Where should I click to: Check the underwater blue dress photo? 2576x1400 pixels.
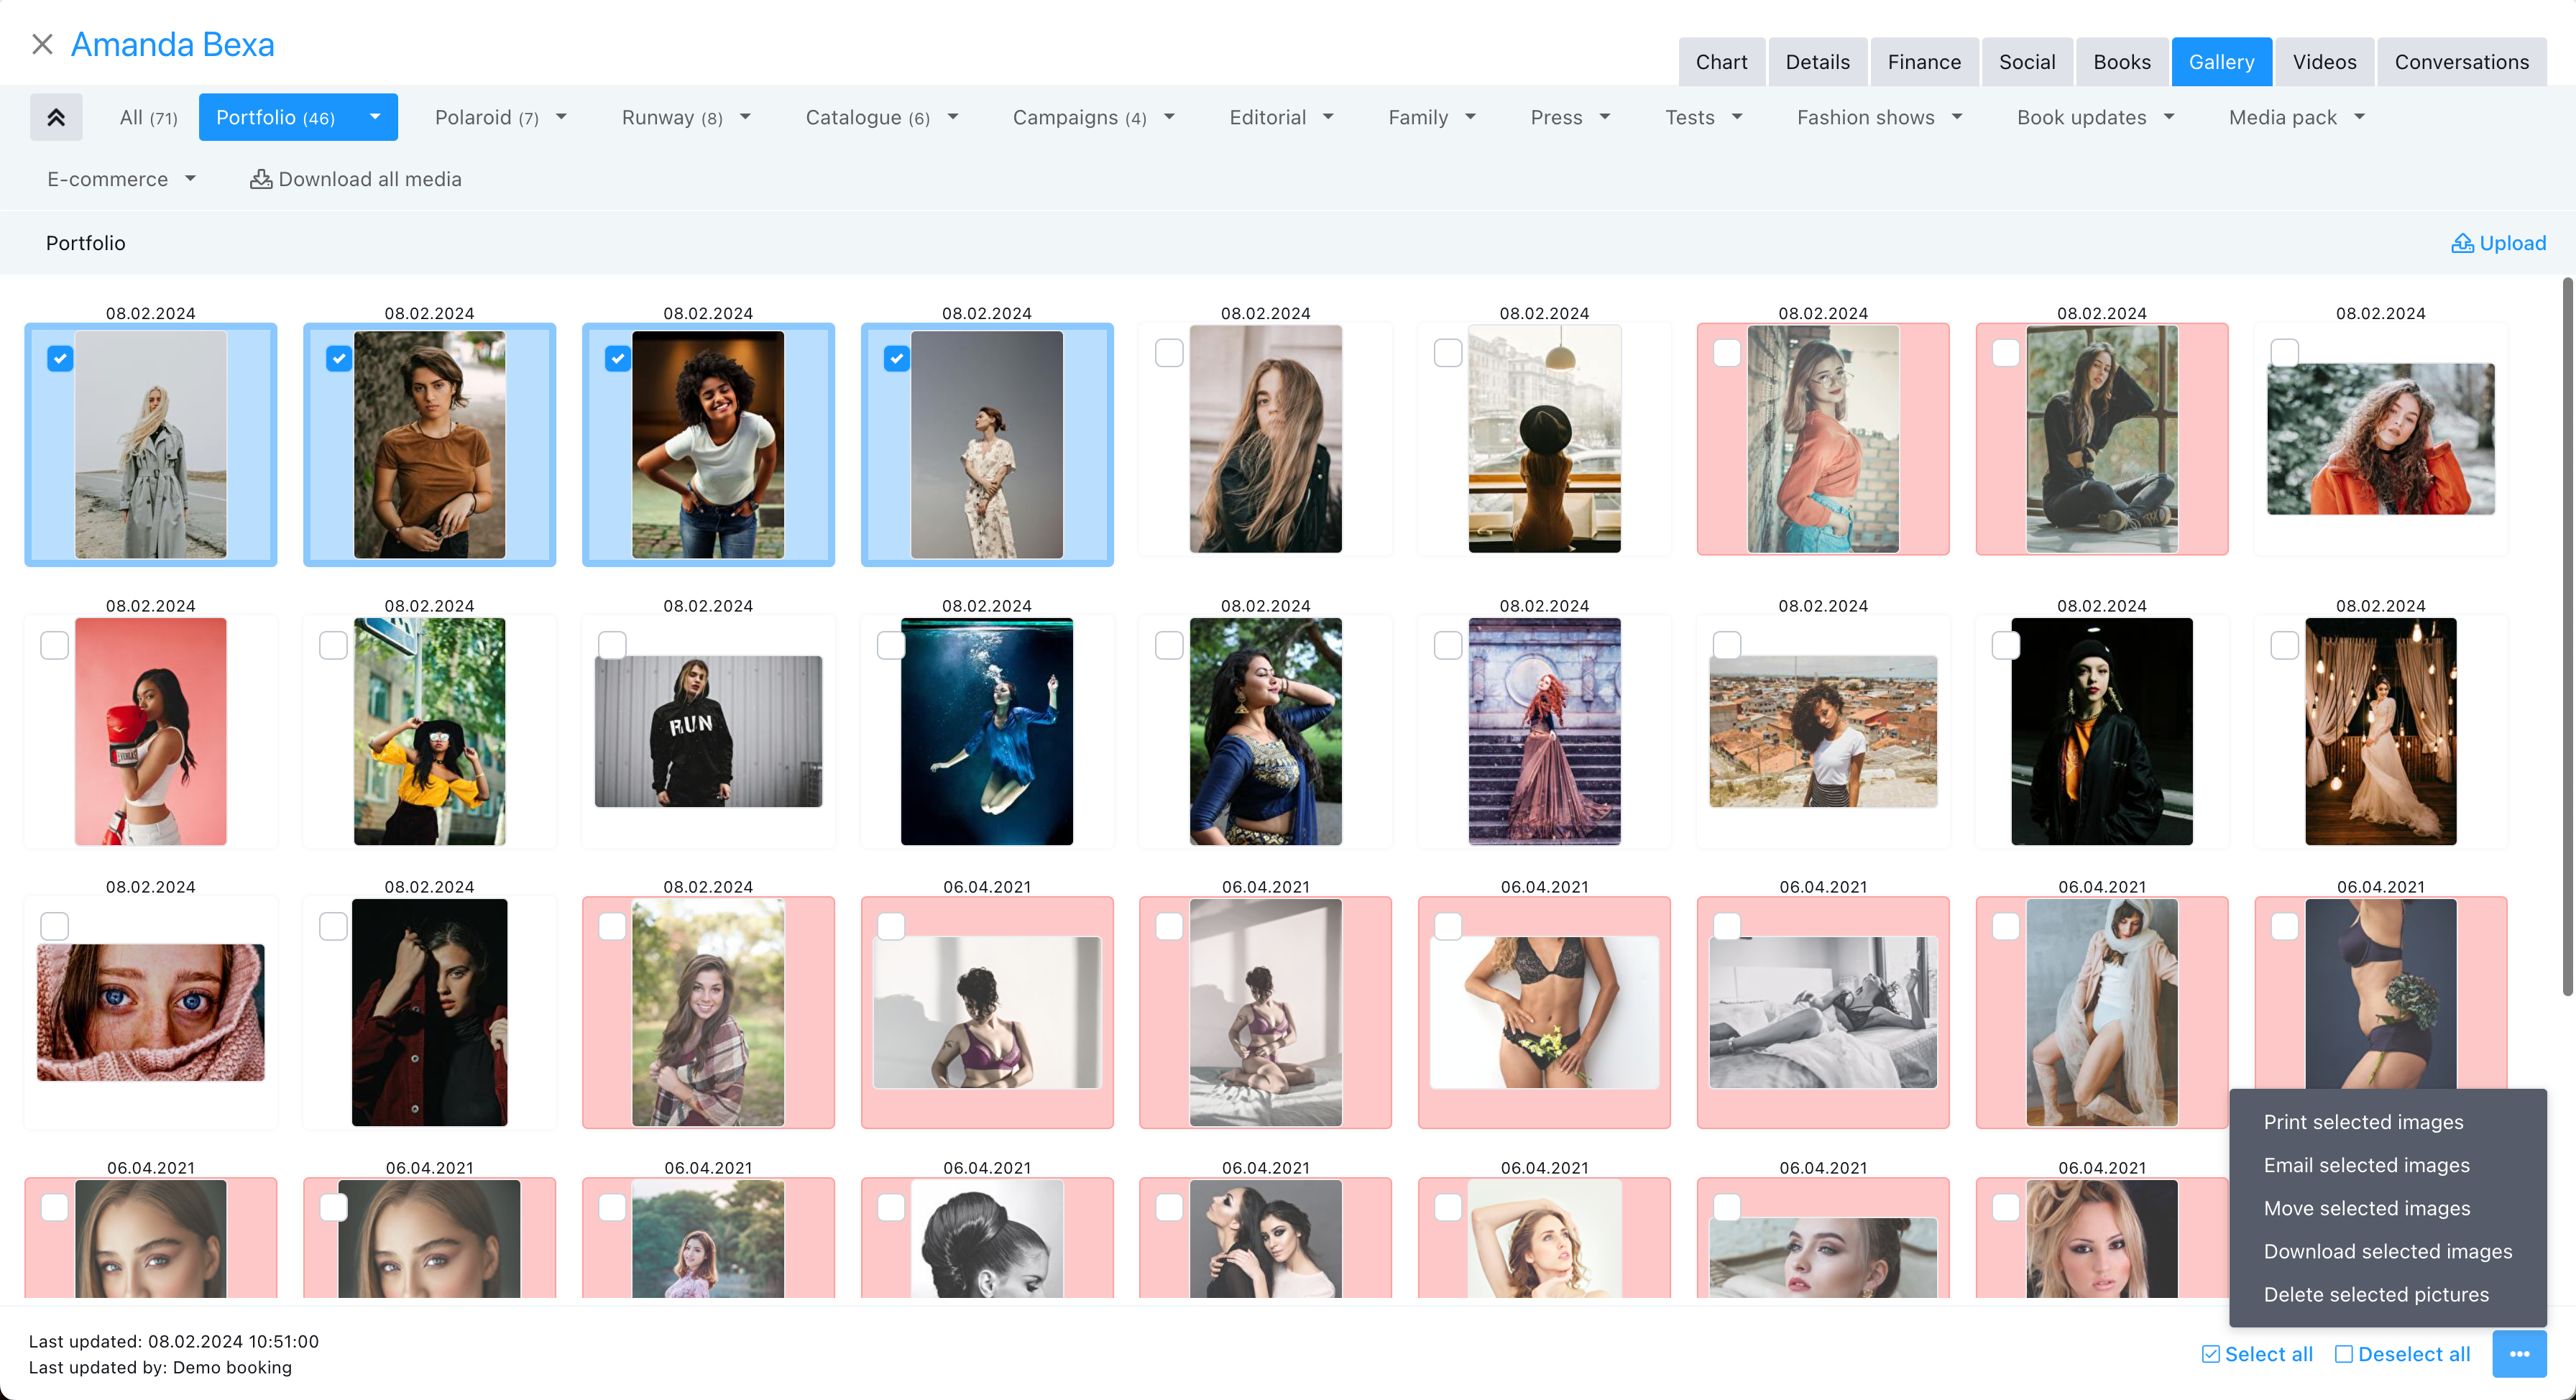pyautogui.click(x=891, y=646)
